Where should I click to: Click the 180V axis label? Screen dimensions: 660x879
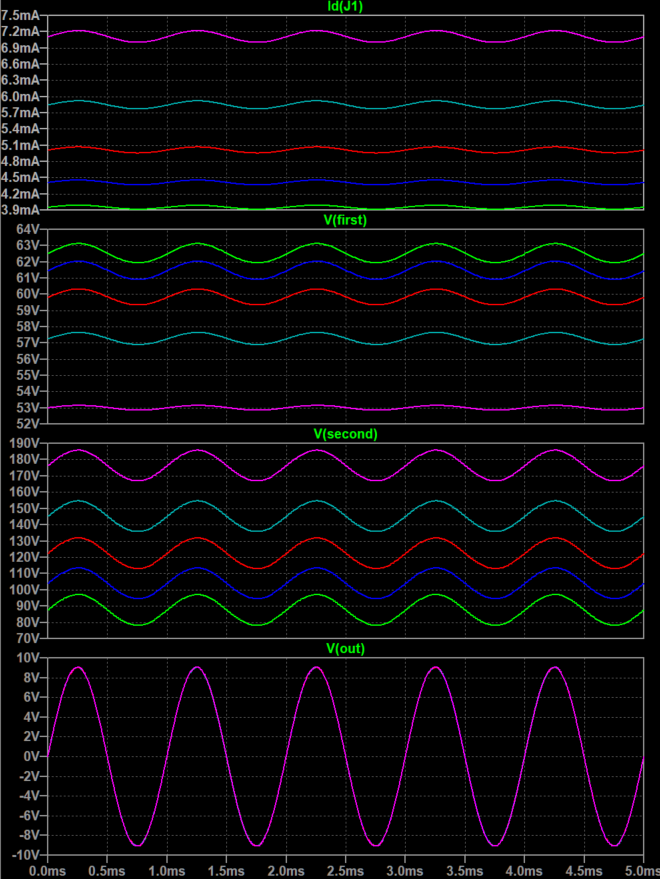pyautogui.click(x=25, y=460)
